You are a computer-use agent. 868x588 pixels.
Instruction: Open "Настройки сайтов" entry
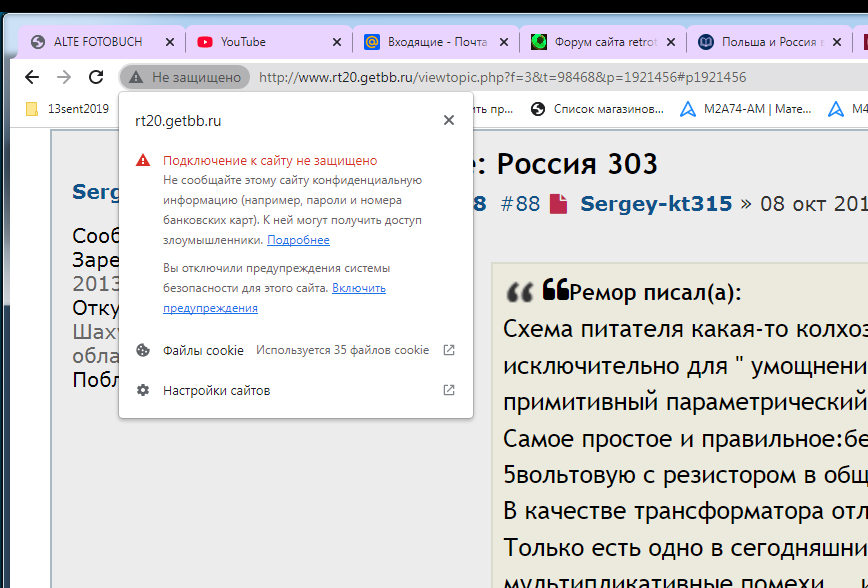point(216,390)
